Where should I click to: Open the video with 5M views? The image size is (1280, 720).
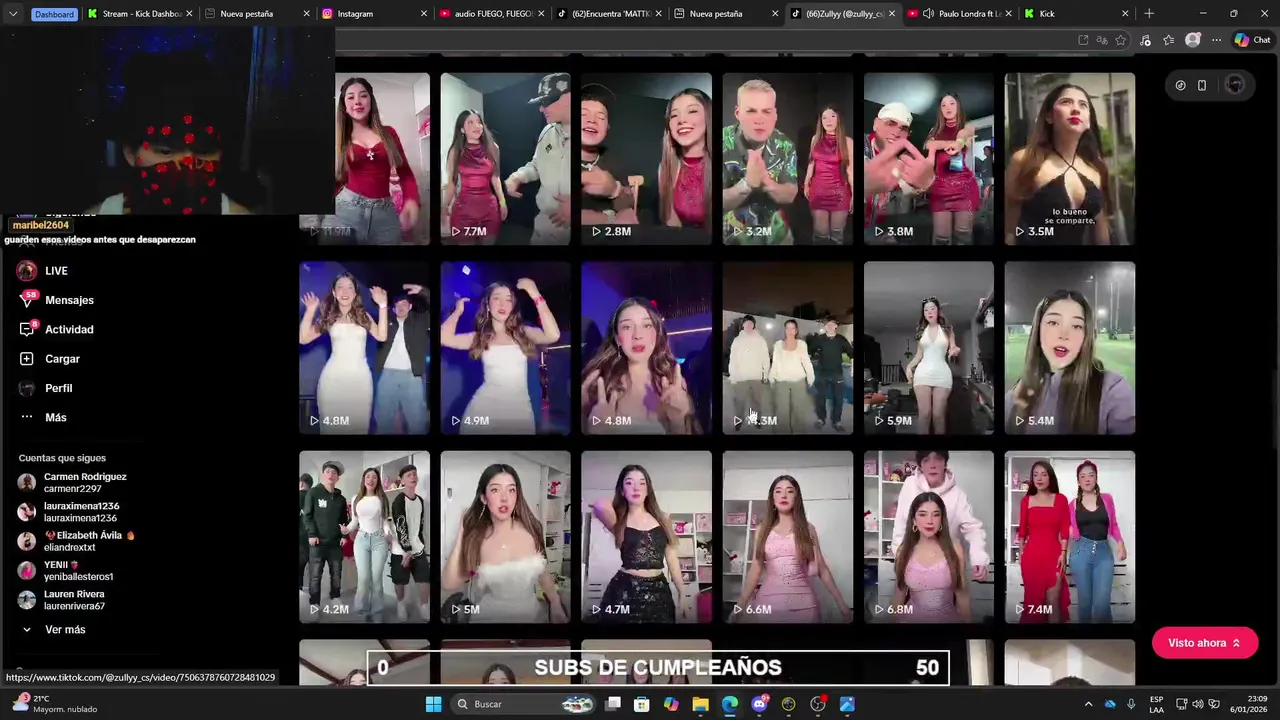point(505,537)
